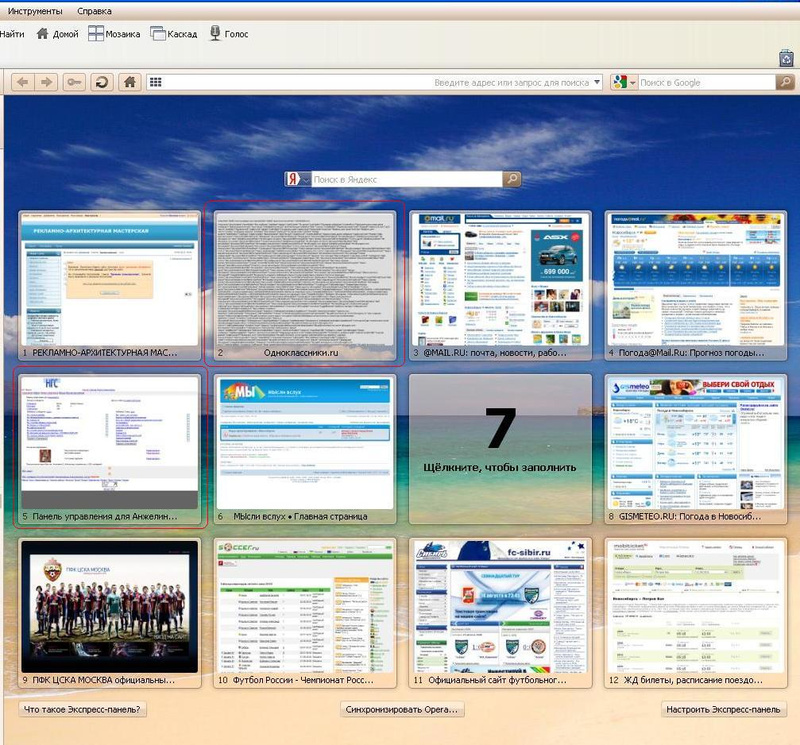800x745 pixels.
Task: Open speed dial 8 GISMETEO.RU
Action: [x=696, y=449]
